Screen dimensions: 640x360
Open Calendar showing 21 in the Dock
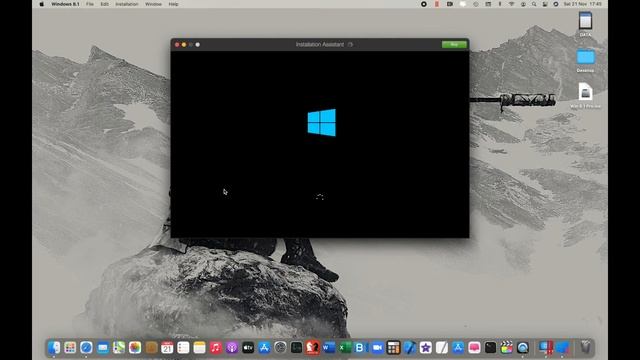(167, 347)
